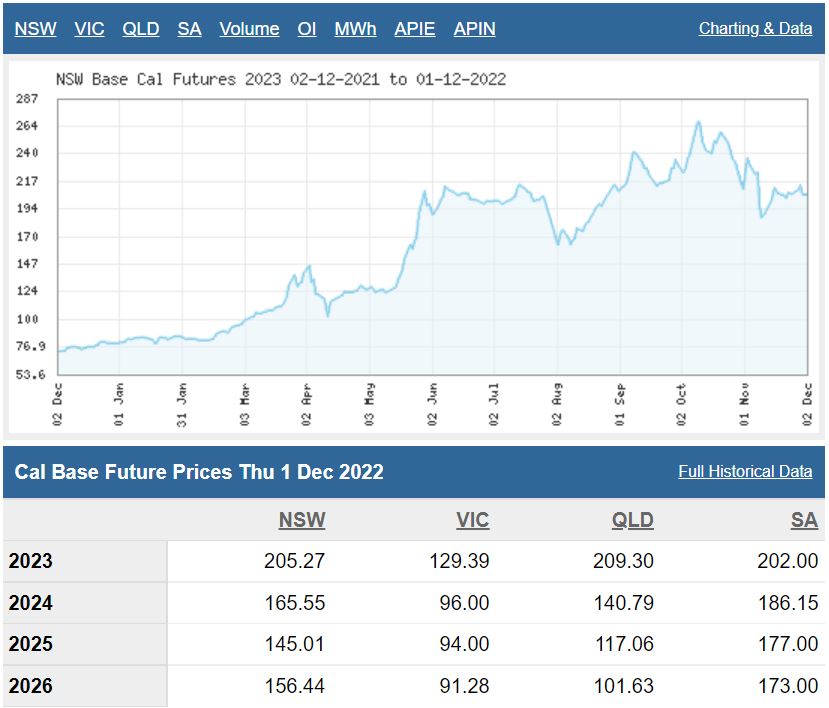This screenshot has width=829, height=708.
Task: Select the MWh tab
Action: click(x=355, y=29)
